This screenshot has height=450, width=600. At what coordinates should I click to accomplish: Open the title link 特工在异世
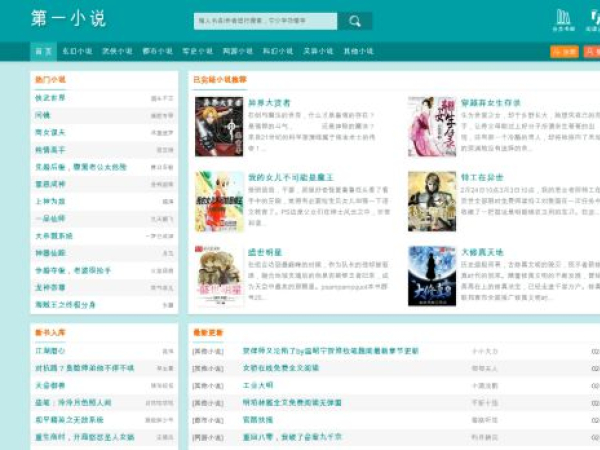(x=482, y=178)
